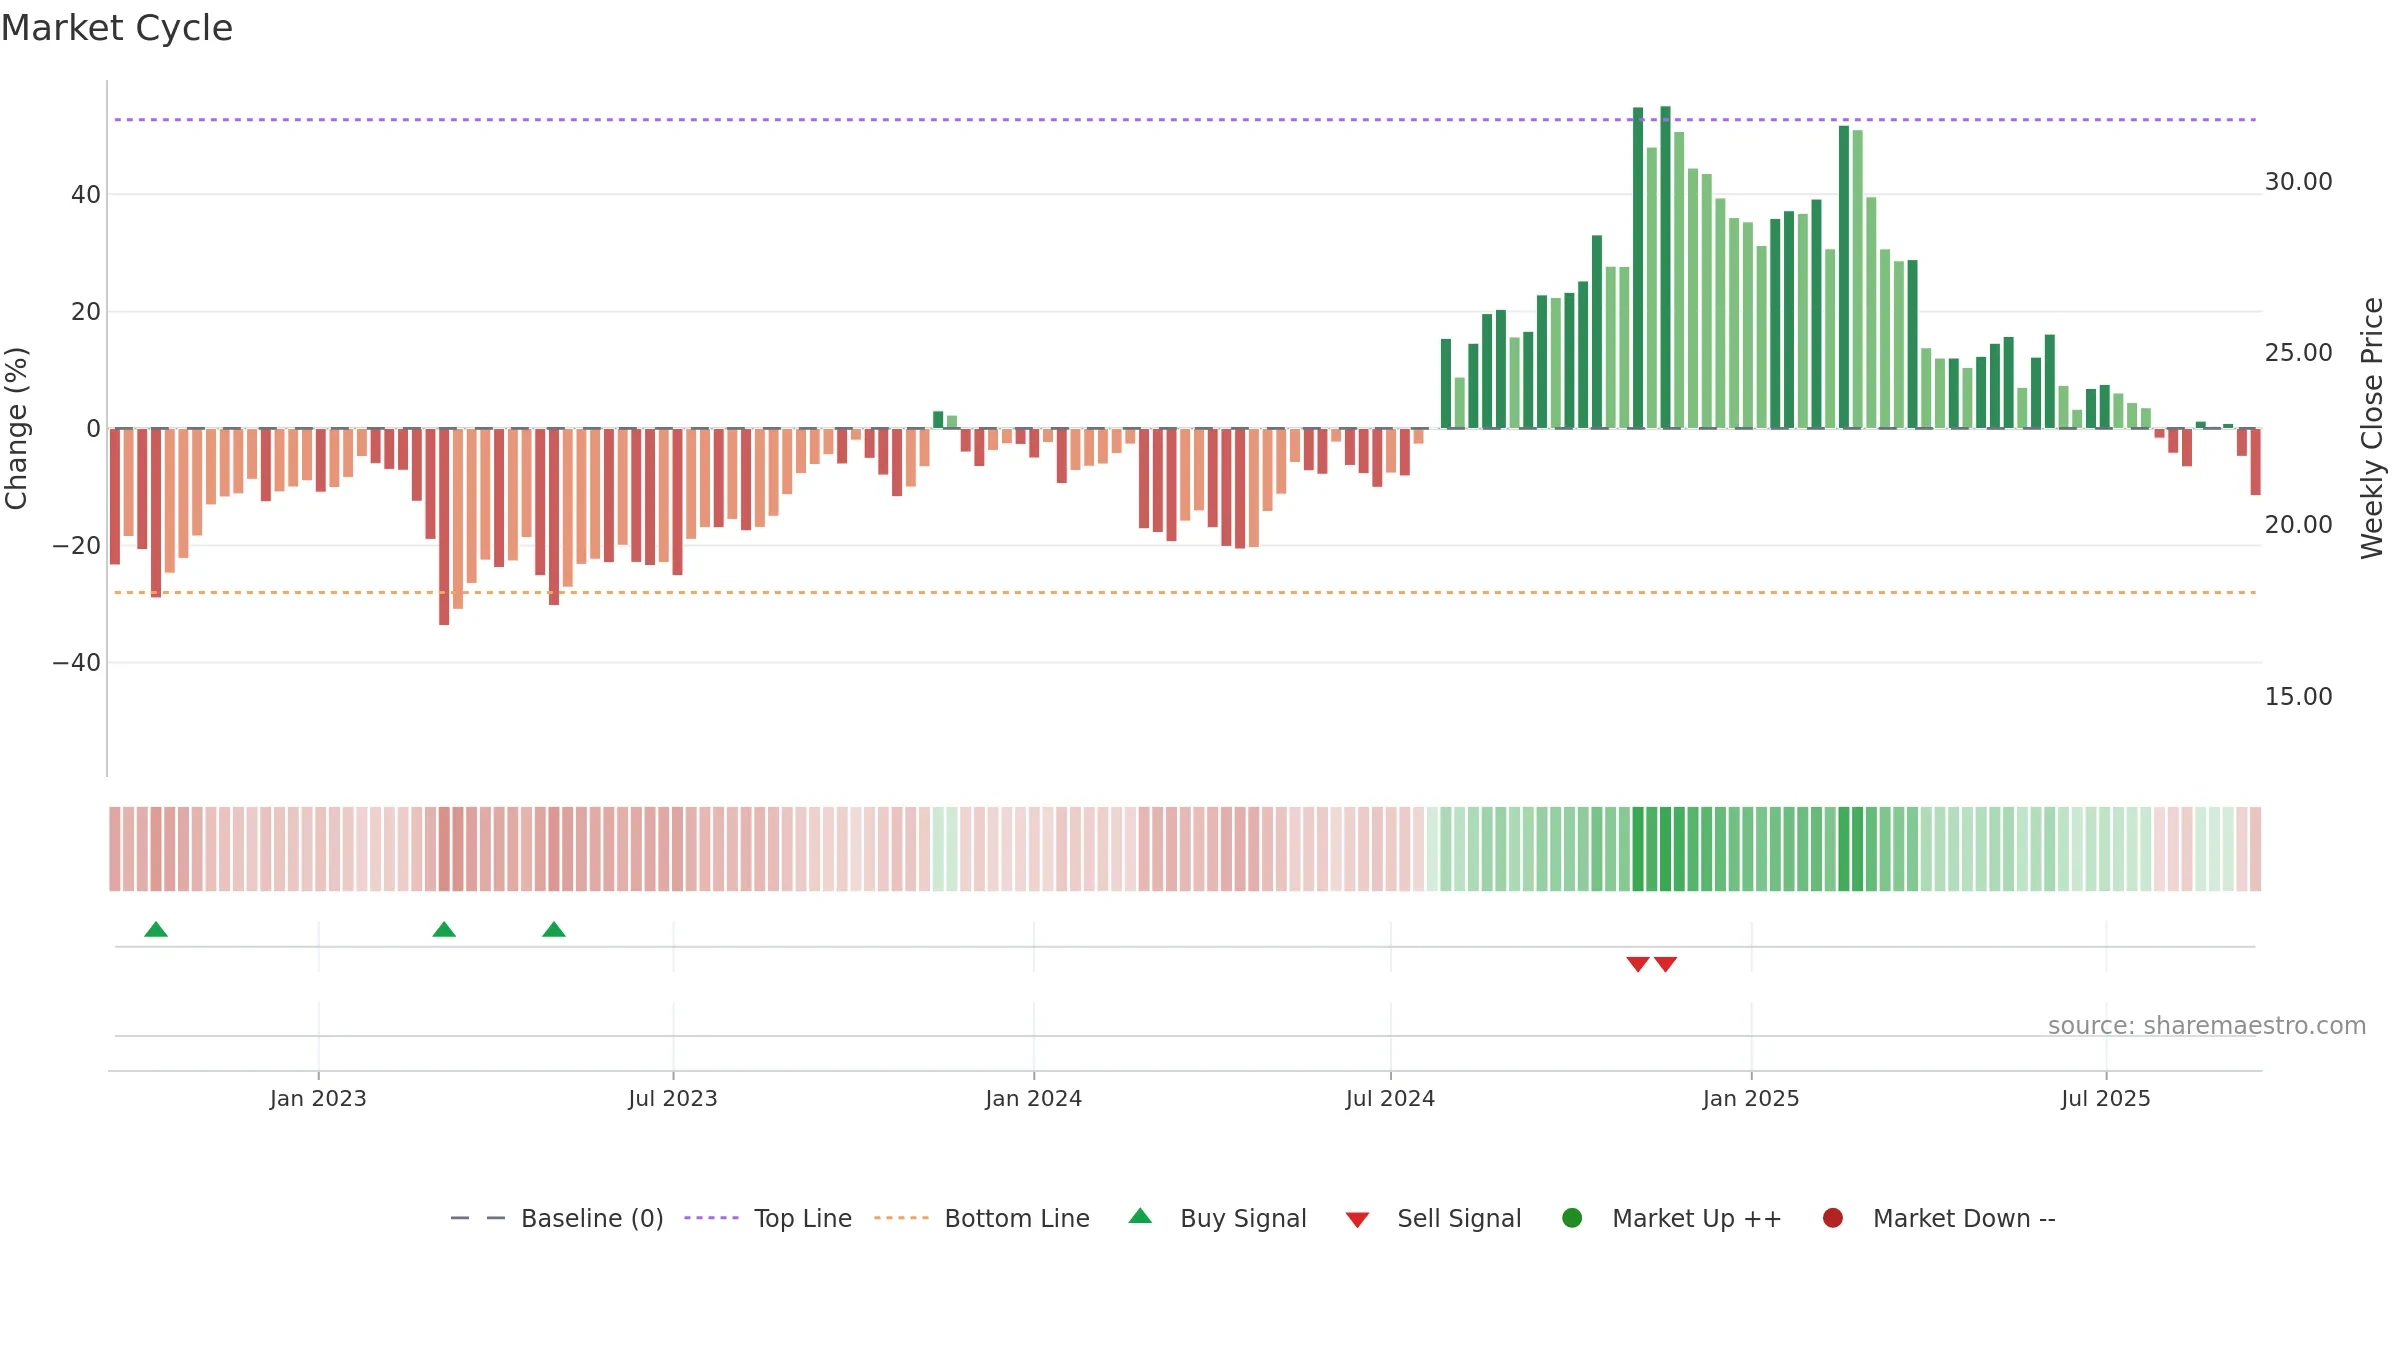The height and width of the screenshot is (1350, 2400).
Task: Select the earlier of the two red sell signal triangles
Action: tap(1638, 964)
